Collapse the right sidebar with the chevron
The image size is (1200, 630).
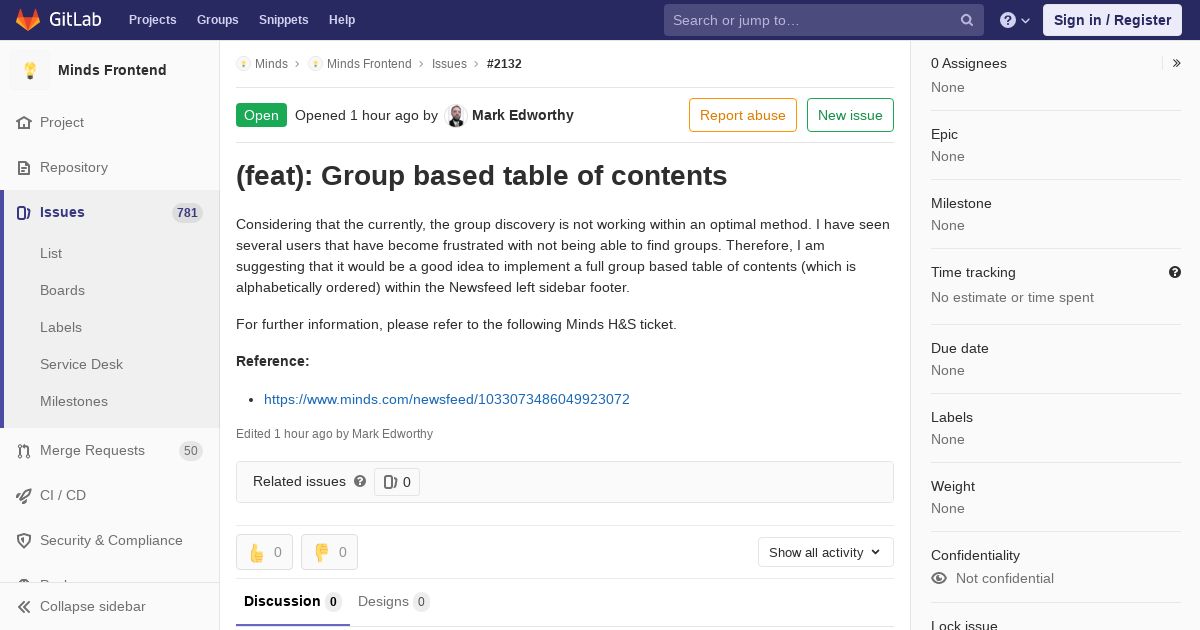pyautogui.click(x=1176, y=63)
